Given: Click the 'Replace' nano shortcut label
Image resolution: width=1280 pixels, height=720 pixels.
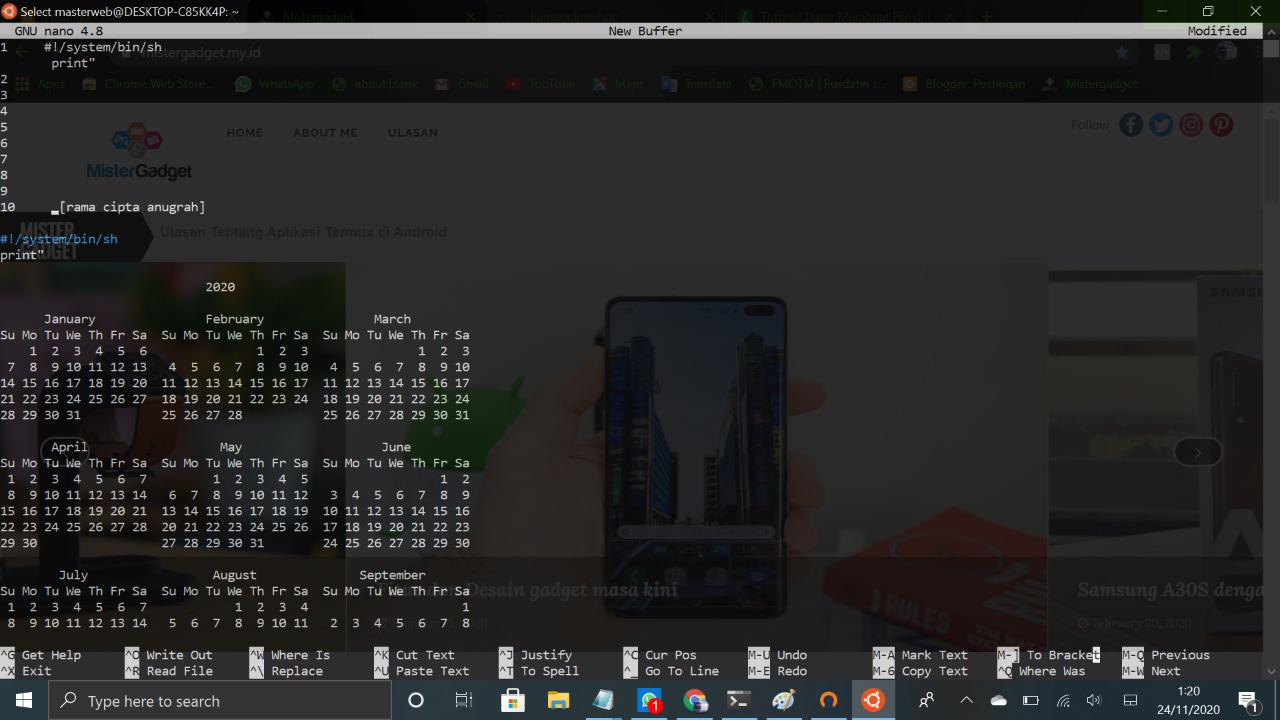Looking at the screenshot, I should point(297,671).
